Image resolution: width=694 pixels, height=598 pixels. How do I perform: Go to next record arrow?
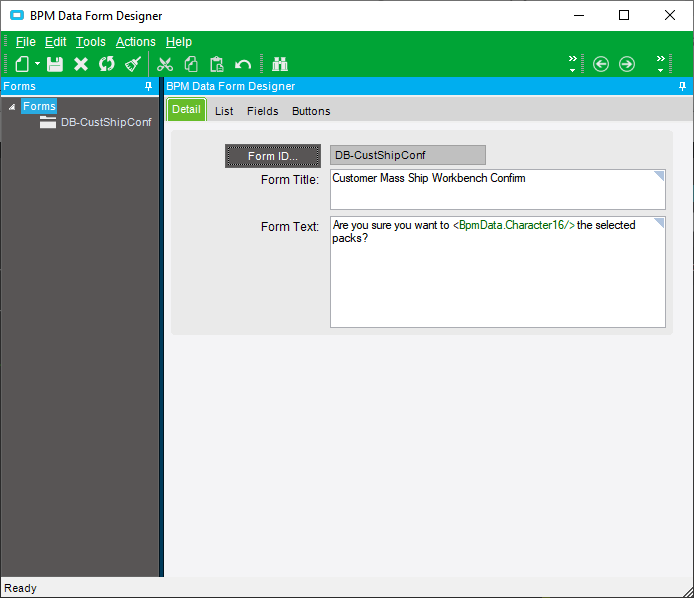[627, 64]
